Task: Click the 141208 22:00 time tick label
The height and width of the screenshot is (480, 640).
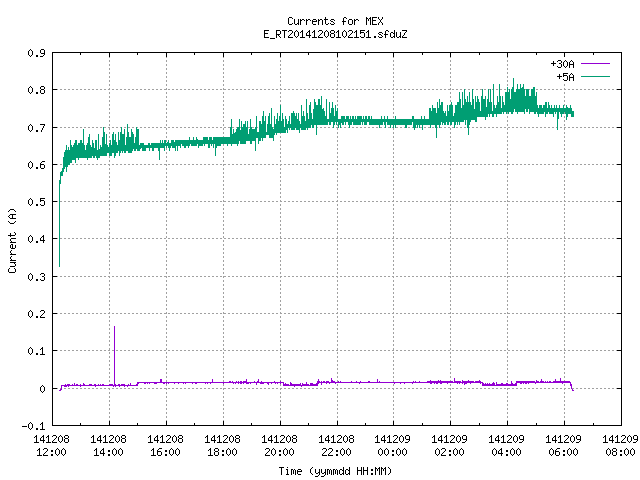Action: 336,445
